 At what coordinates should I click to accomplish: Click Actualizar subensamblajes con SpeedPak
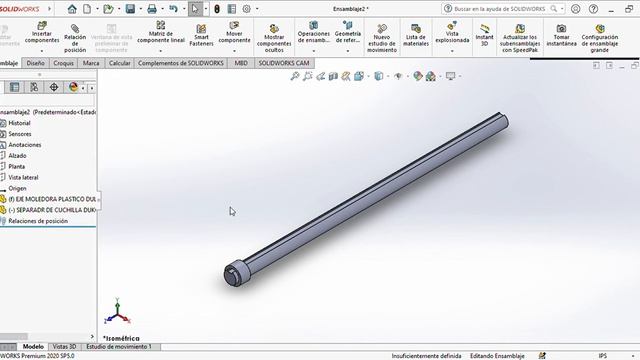[x=520, y=38]
